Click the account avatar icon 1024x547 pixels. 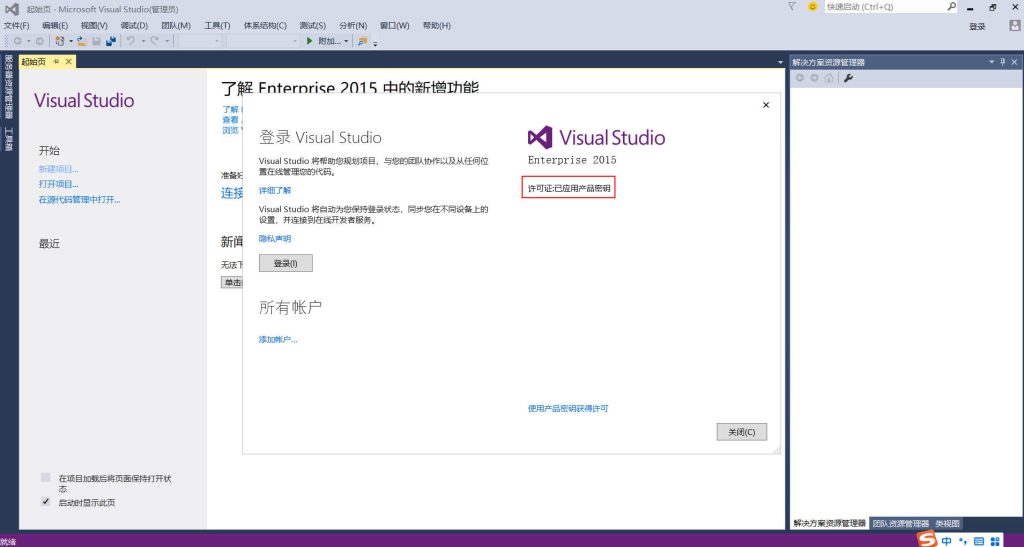(1014, 25)
